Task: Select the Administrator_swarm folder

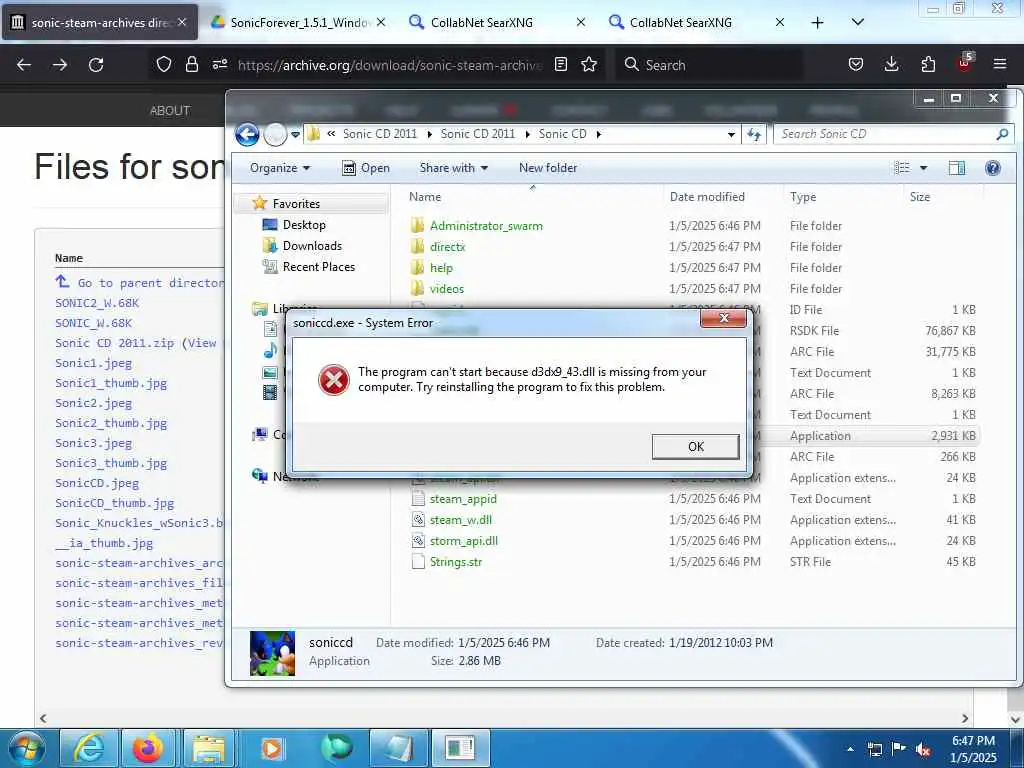Action: tap(486, 226)
